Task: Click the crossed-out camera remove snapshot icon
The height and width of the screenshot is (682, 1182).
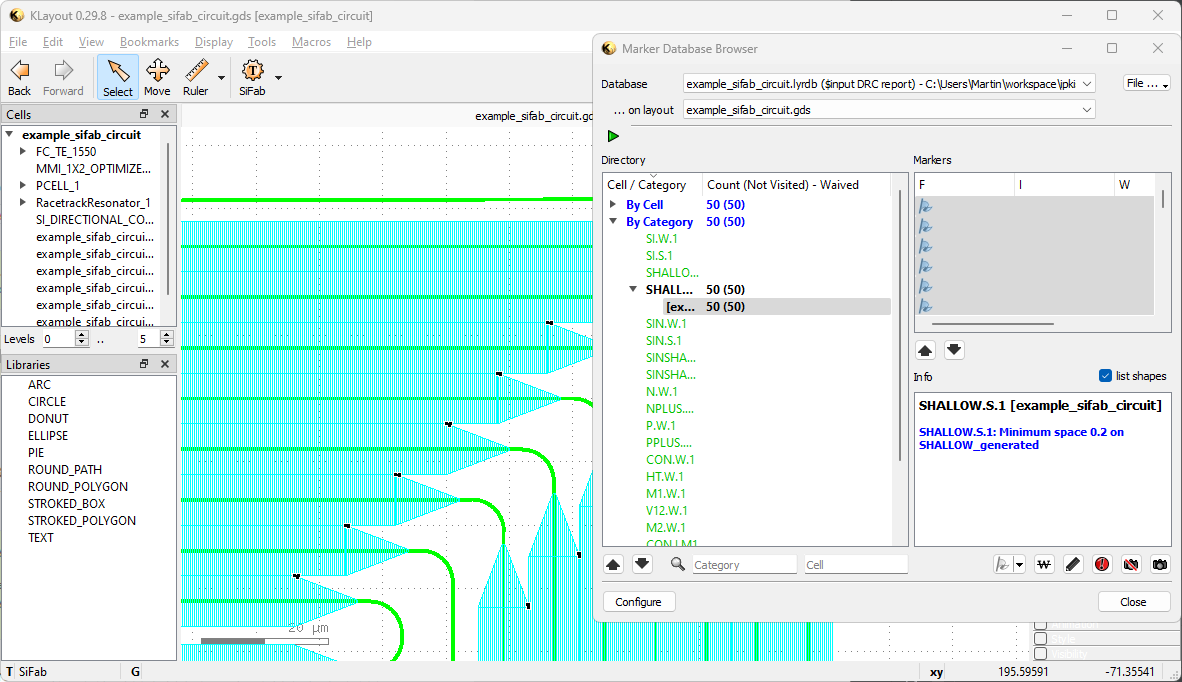Action: coord(1131,564)
